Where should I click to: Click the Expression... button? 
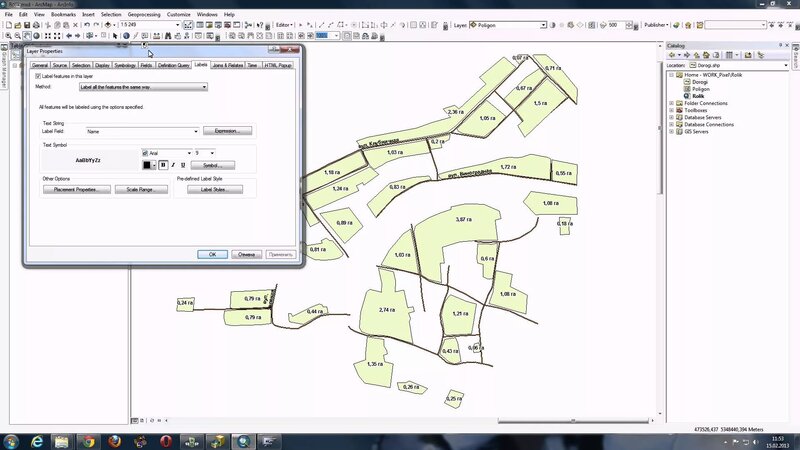(228, 131)
